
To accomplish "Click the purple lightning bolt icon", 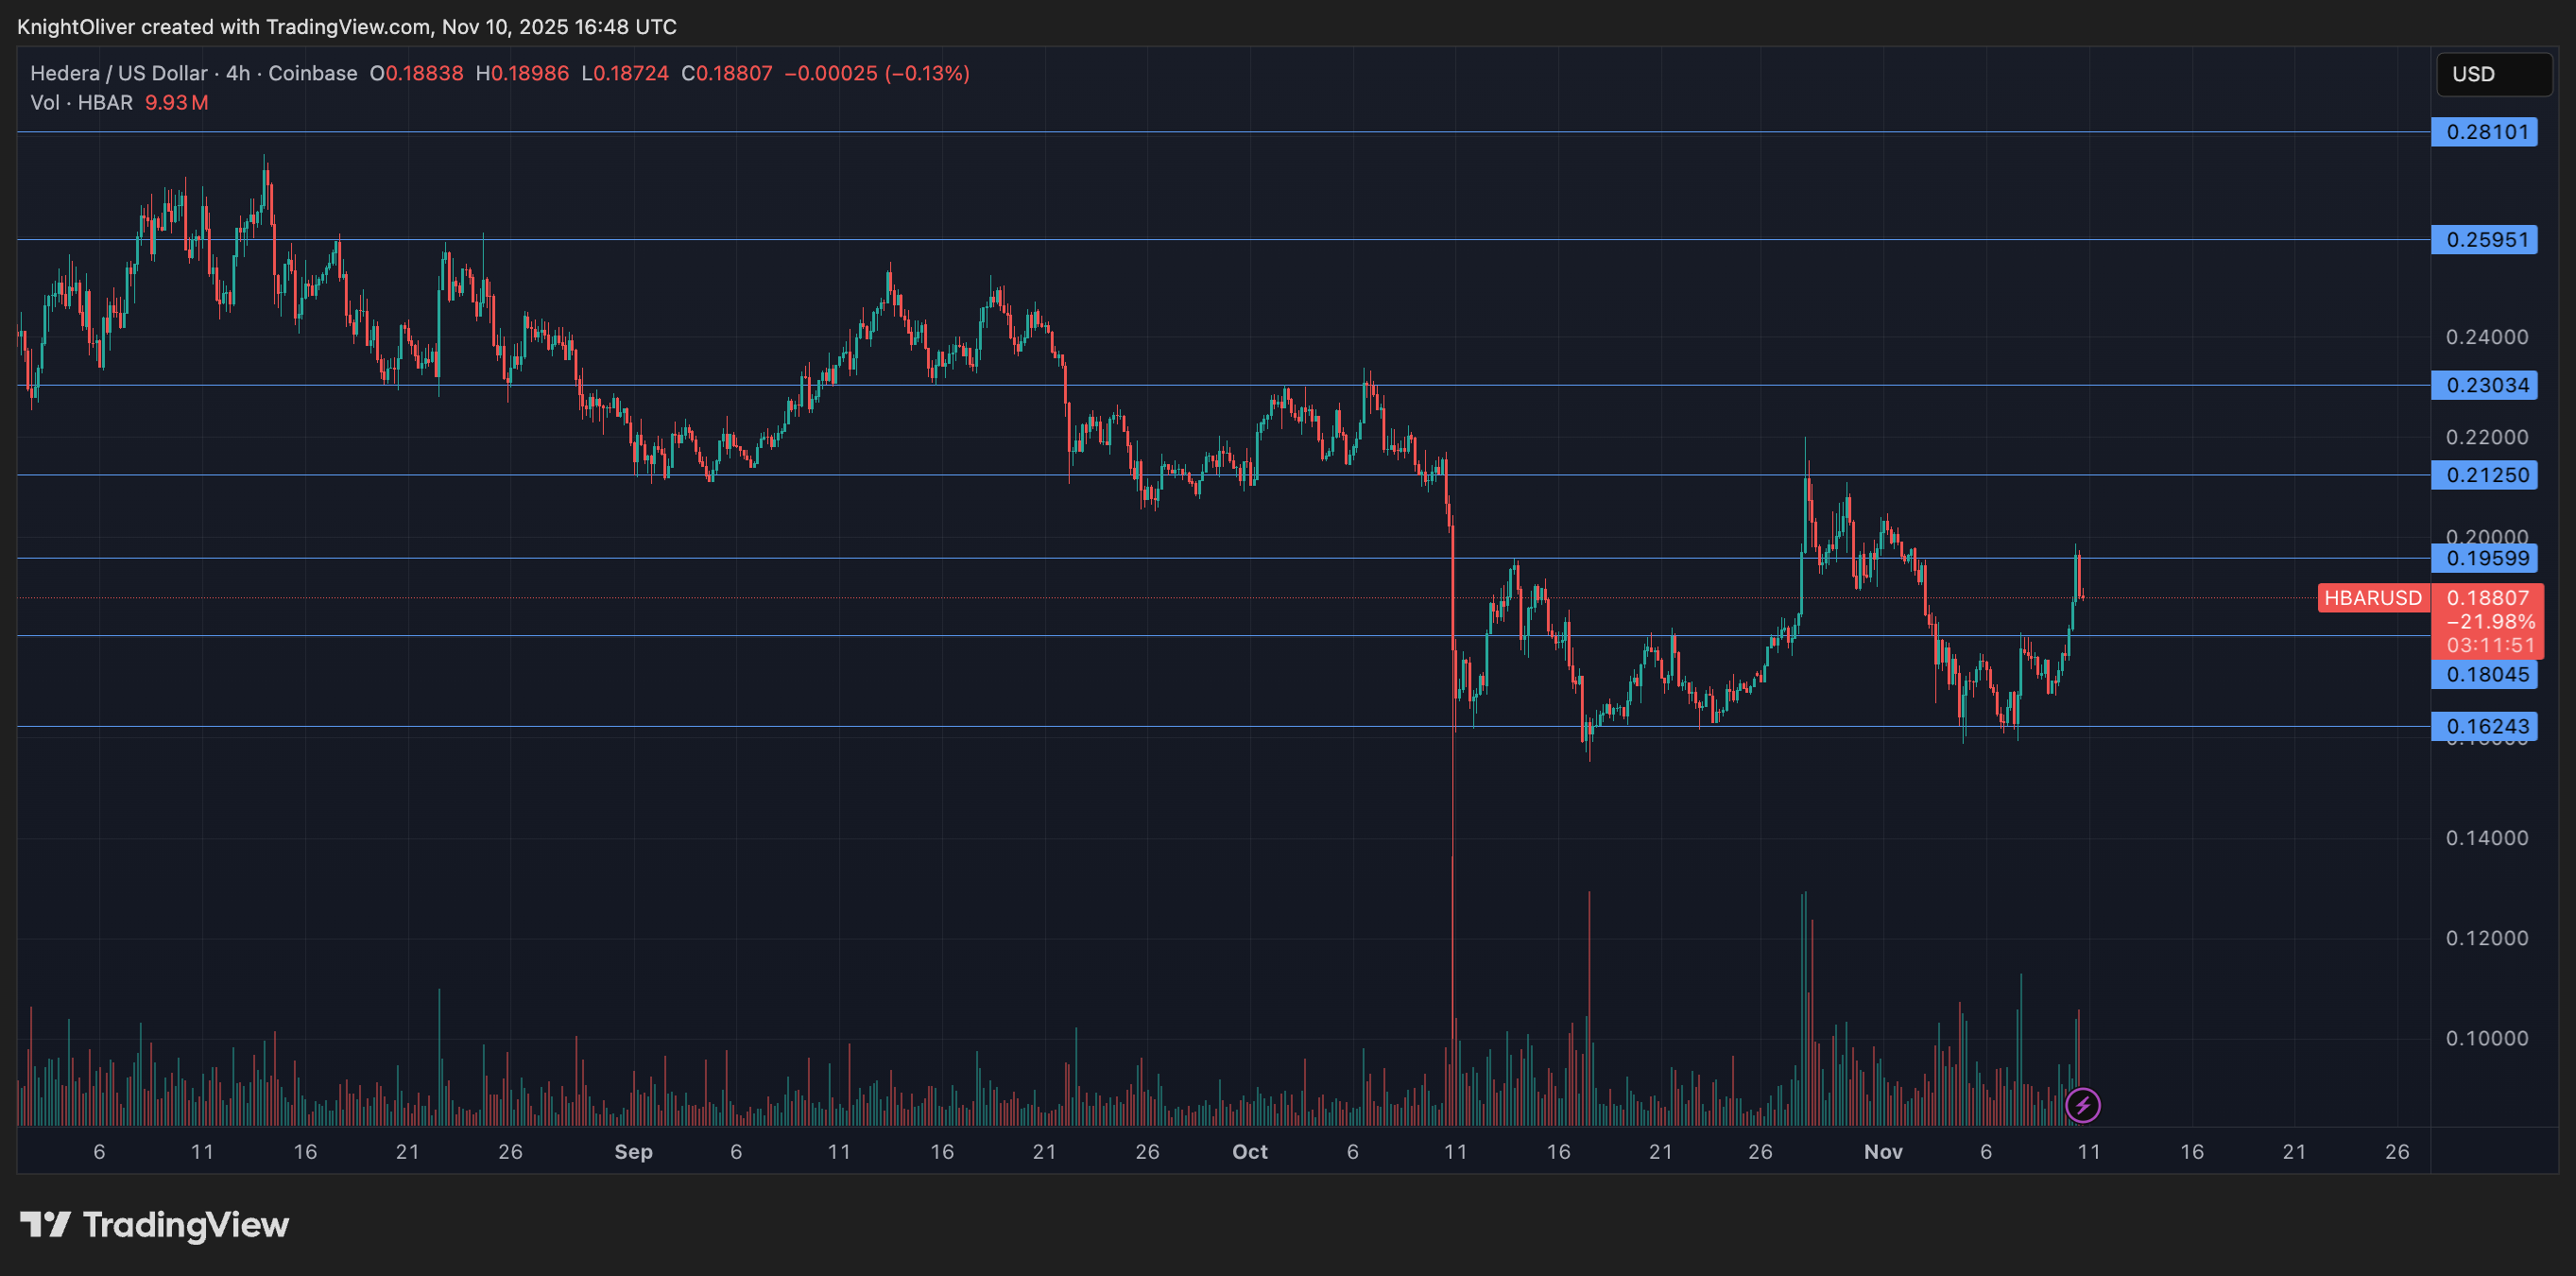I will [x=2082, y=1105].
